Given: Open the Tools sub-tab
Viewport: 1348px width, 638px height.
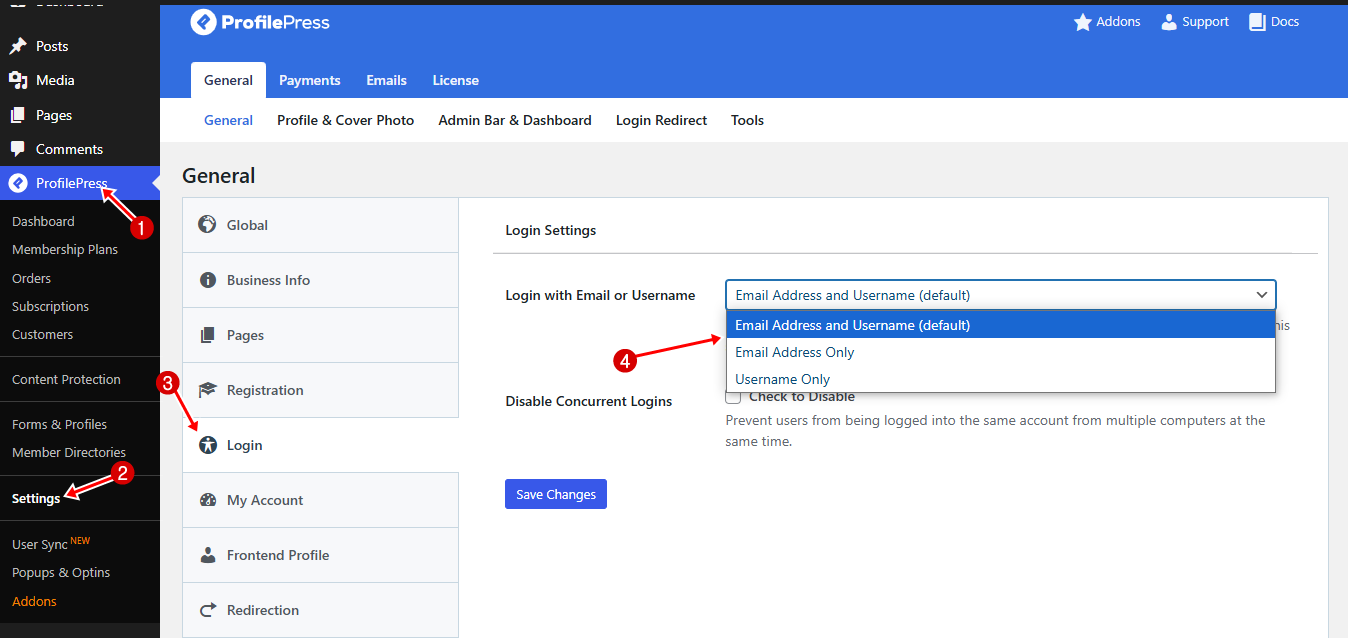Looking at the screenshot, I should click(x=747, y=120).
